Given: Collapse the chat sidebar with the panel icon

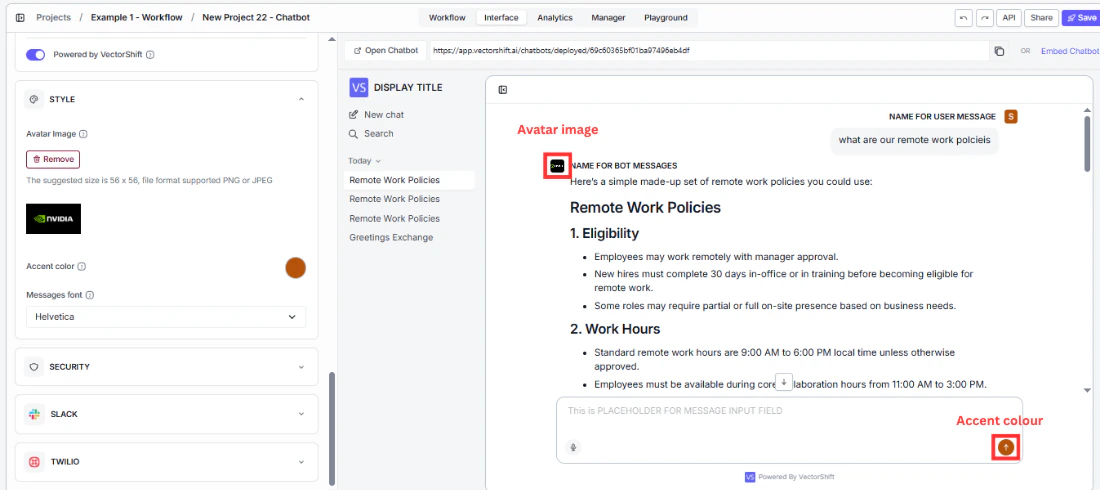Looking at the screenshot, I should point(503,90).
